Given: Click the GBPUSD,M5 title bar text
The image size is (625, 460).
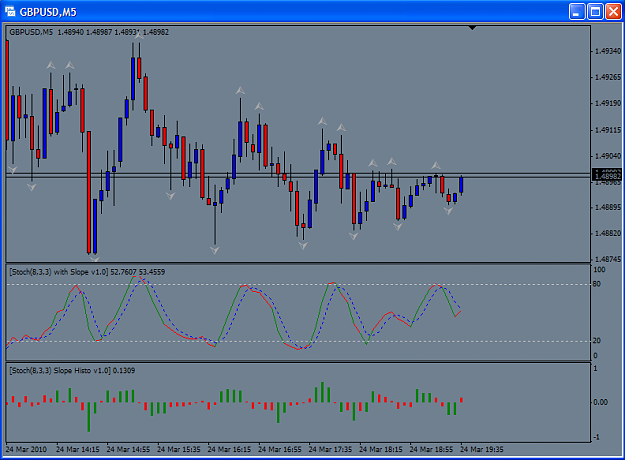Looking at the screenshot, I should click(x=48, y=12).
